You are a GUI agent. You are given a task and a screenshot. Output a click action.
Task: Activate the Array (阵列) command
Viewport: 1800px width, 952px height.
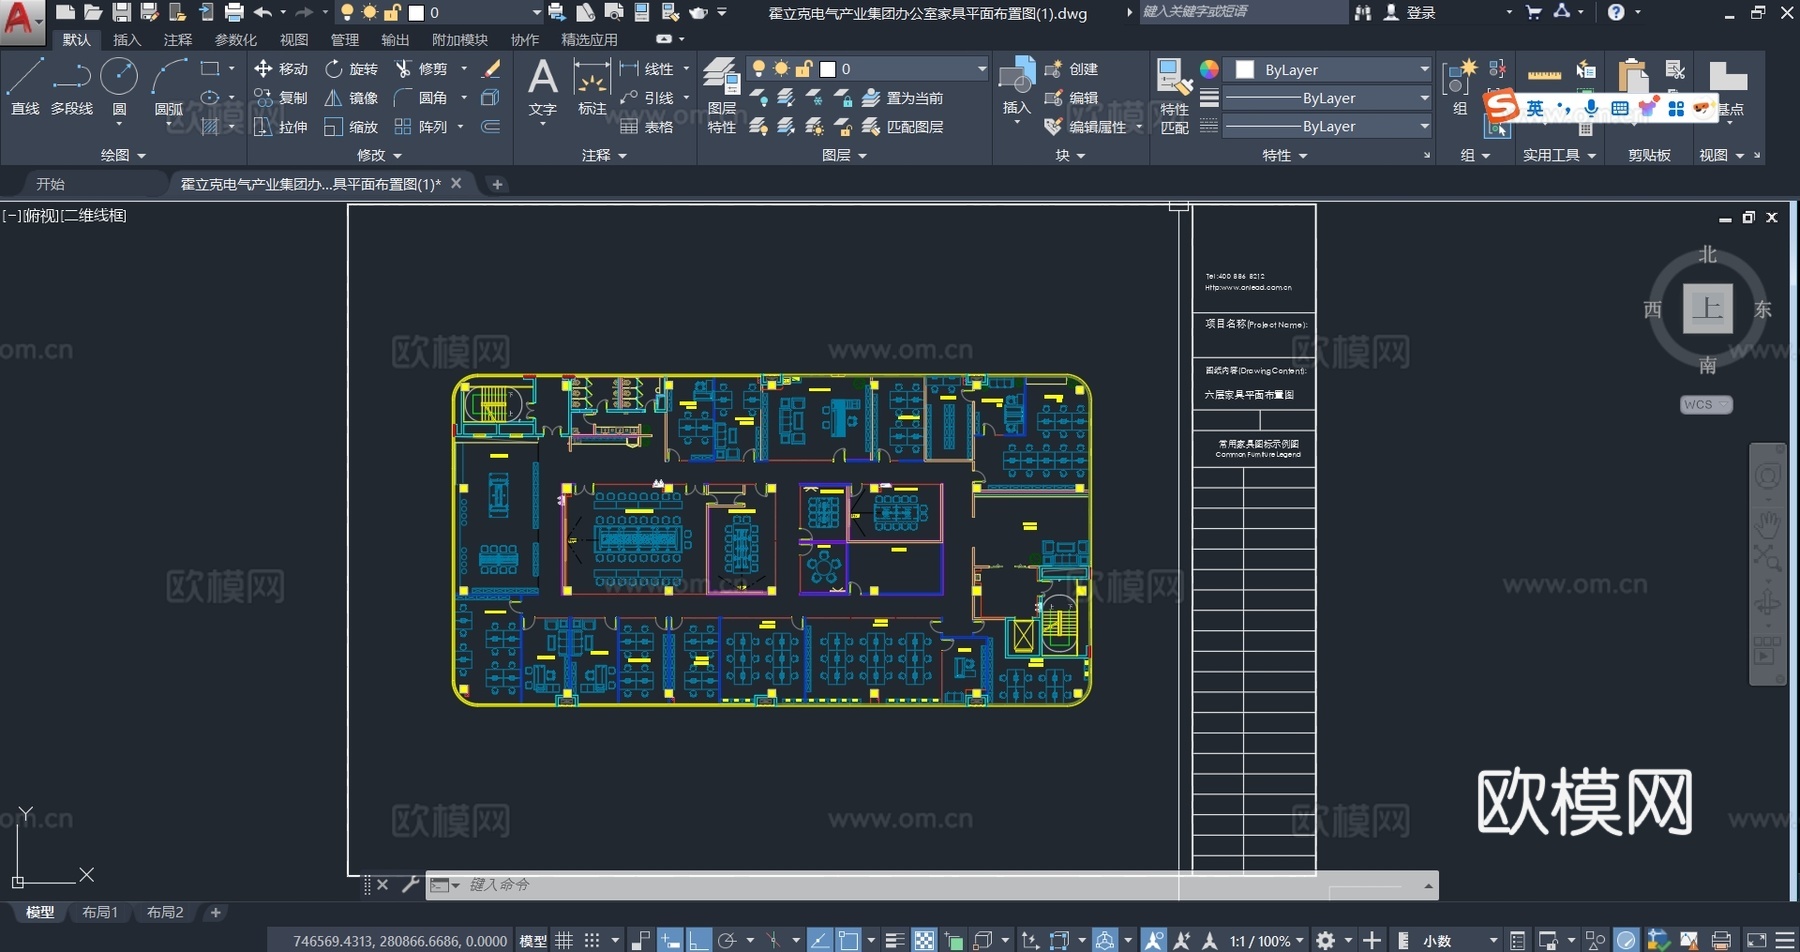click(x=421, y=127)
